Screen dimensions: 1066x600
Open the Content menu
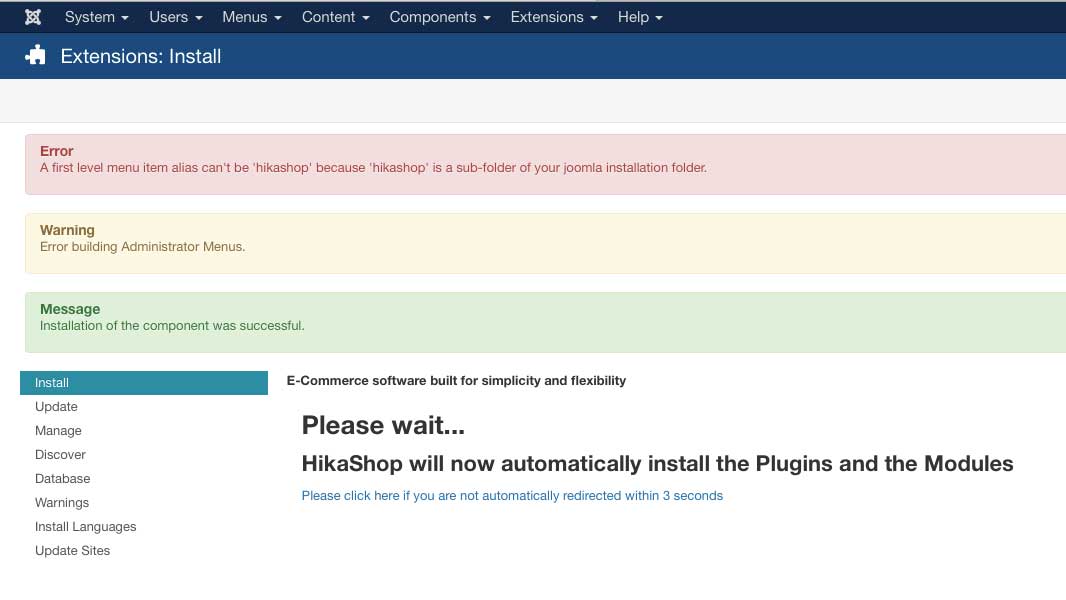coord(335,17)
